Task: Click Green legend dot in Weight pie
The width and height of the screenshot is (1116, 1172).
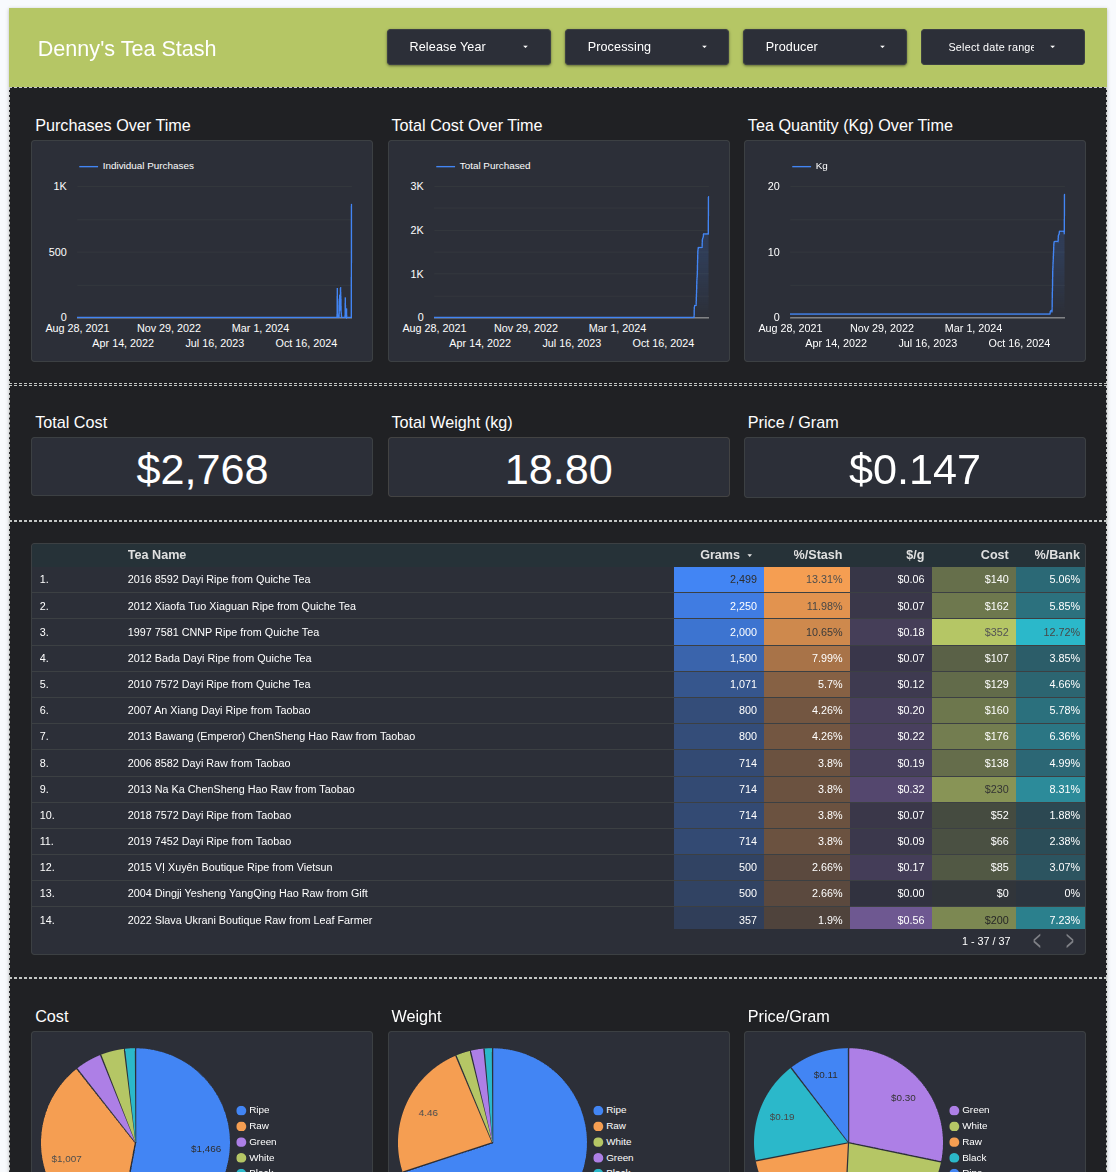Action: click(x=598, y=1158)
